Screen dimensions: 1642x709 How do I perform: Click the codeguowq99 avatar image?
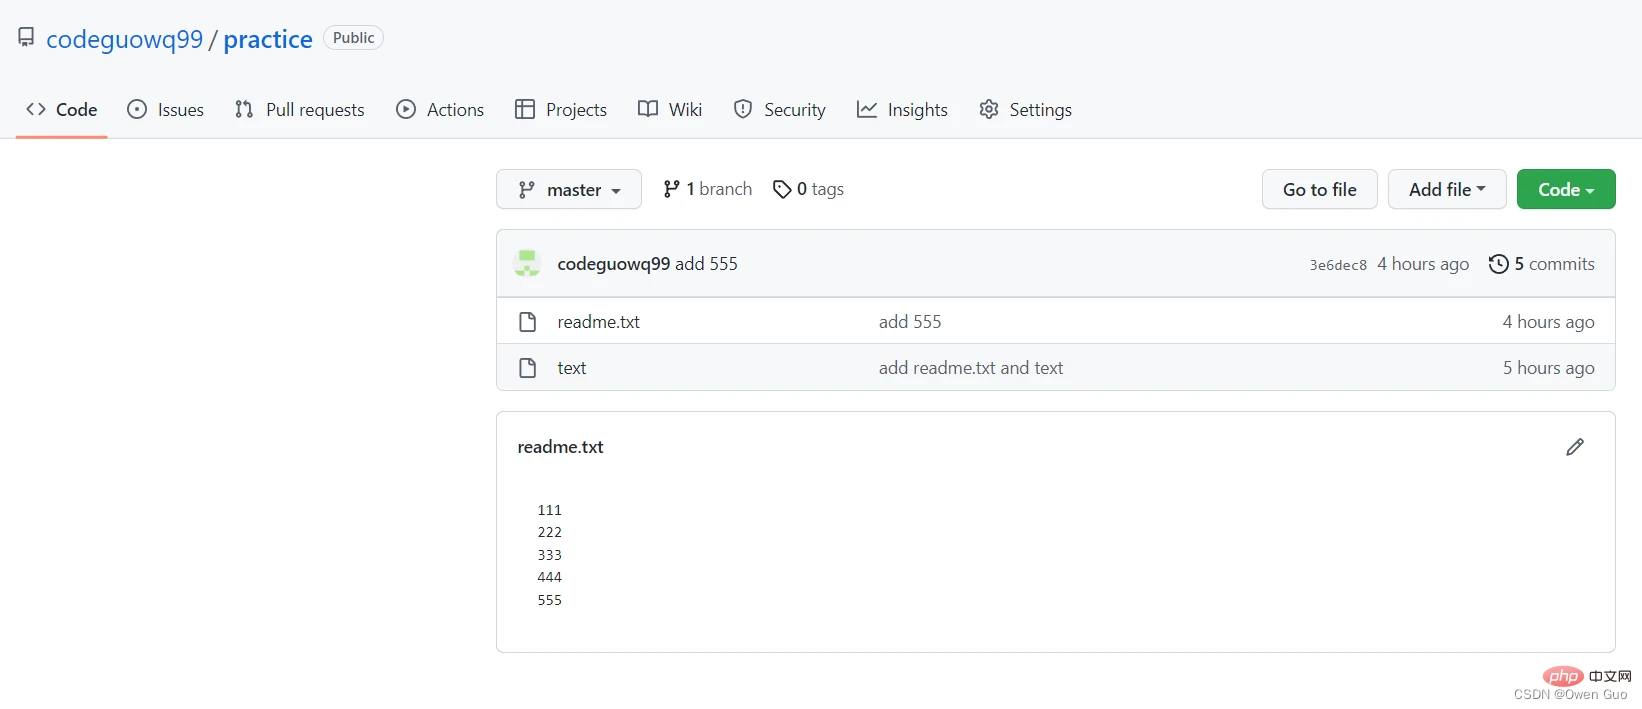point(527,264)
